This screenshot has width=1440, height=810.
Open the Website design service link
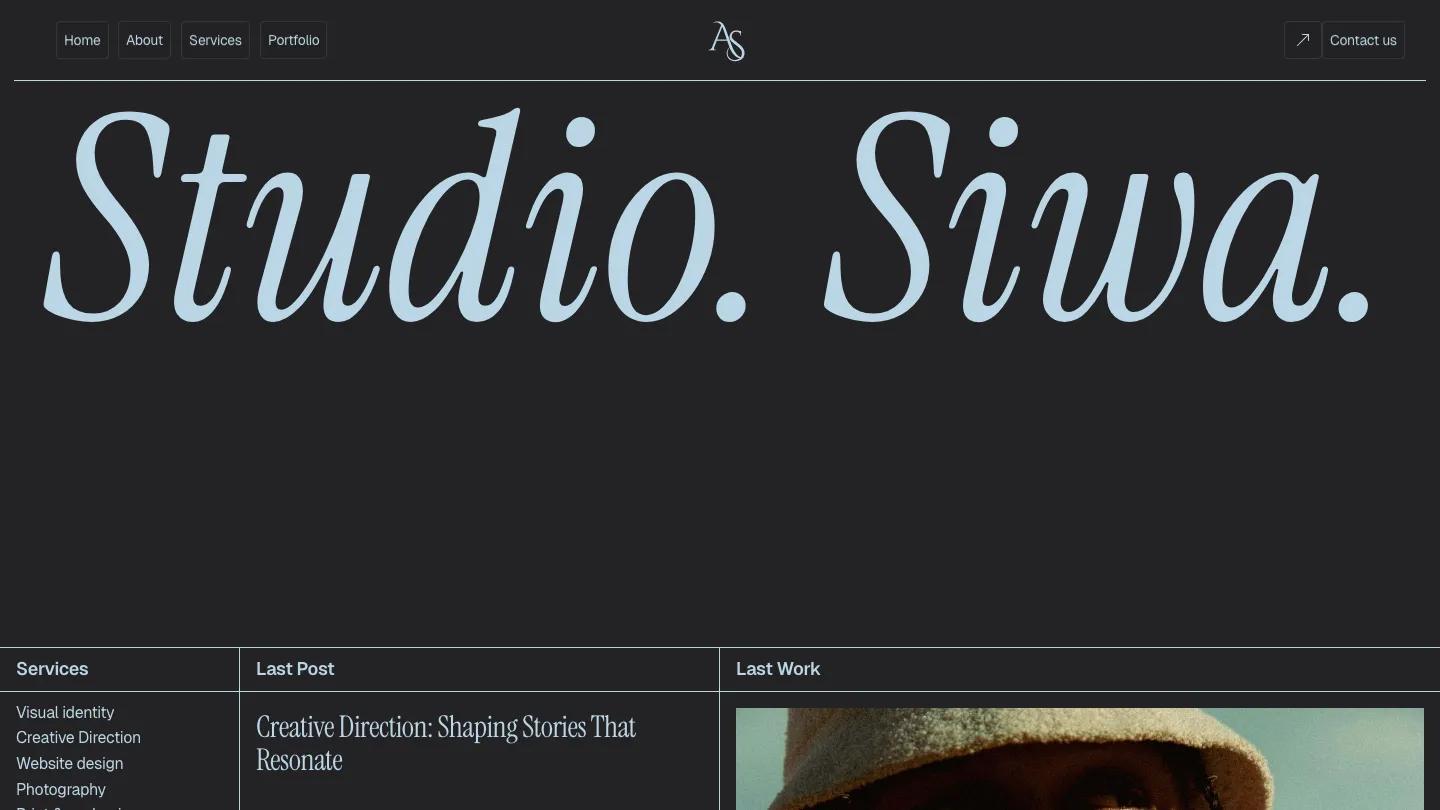tap(70, 763)
